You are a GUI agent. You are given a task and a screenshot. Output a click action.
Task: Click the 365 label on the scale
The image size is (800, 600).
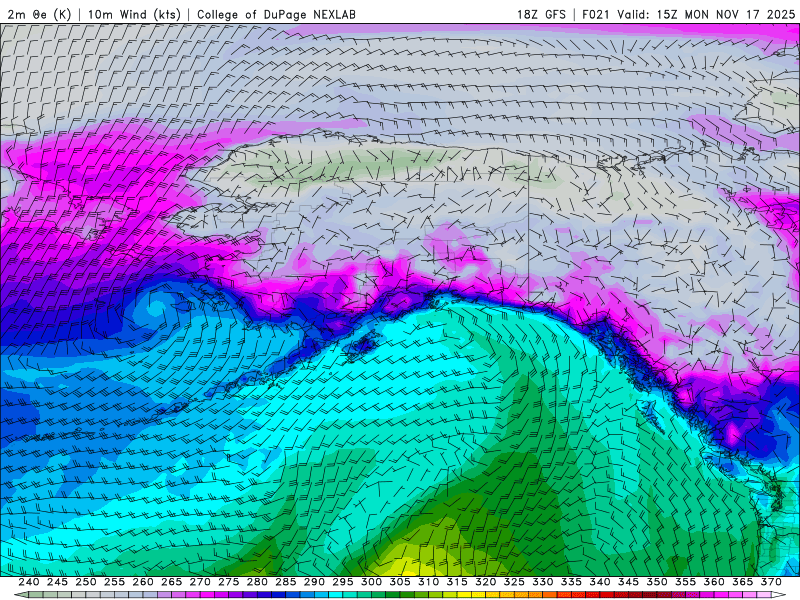point(743,582)
